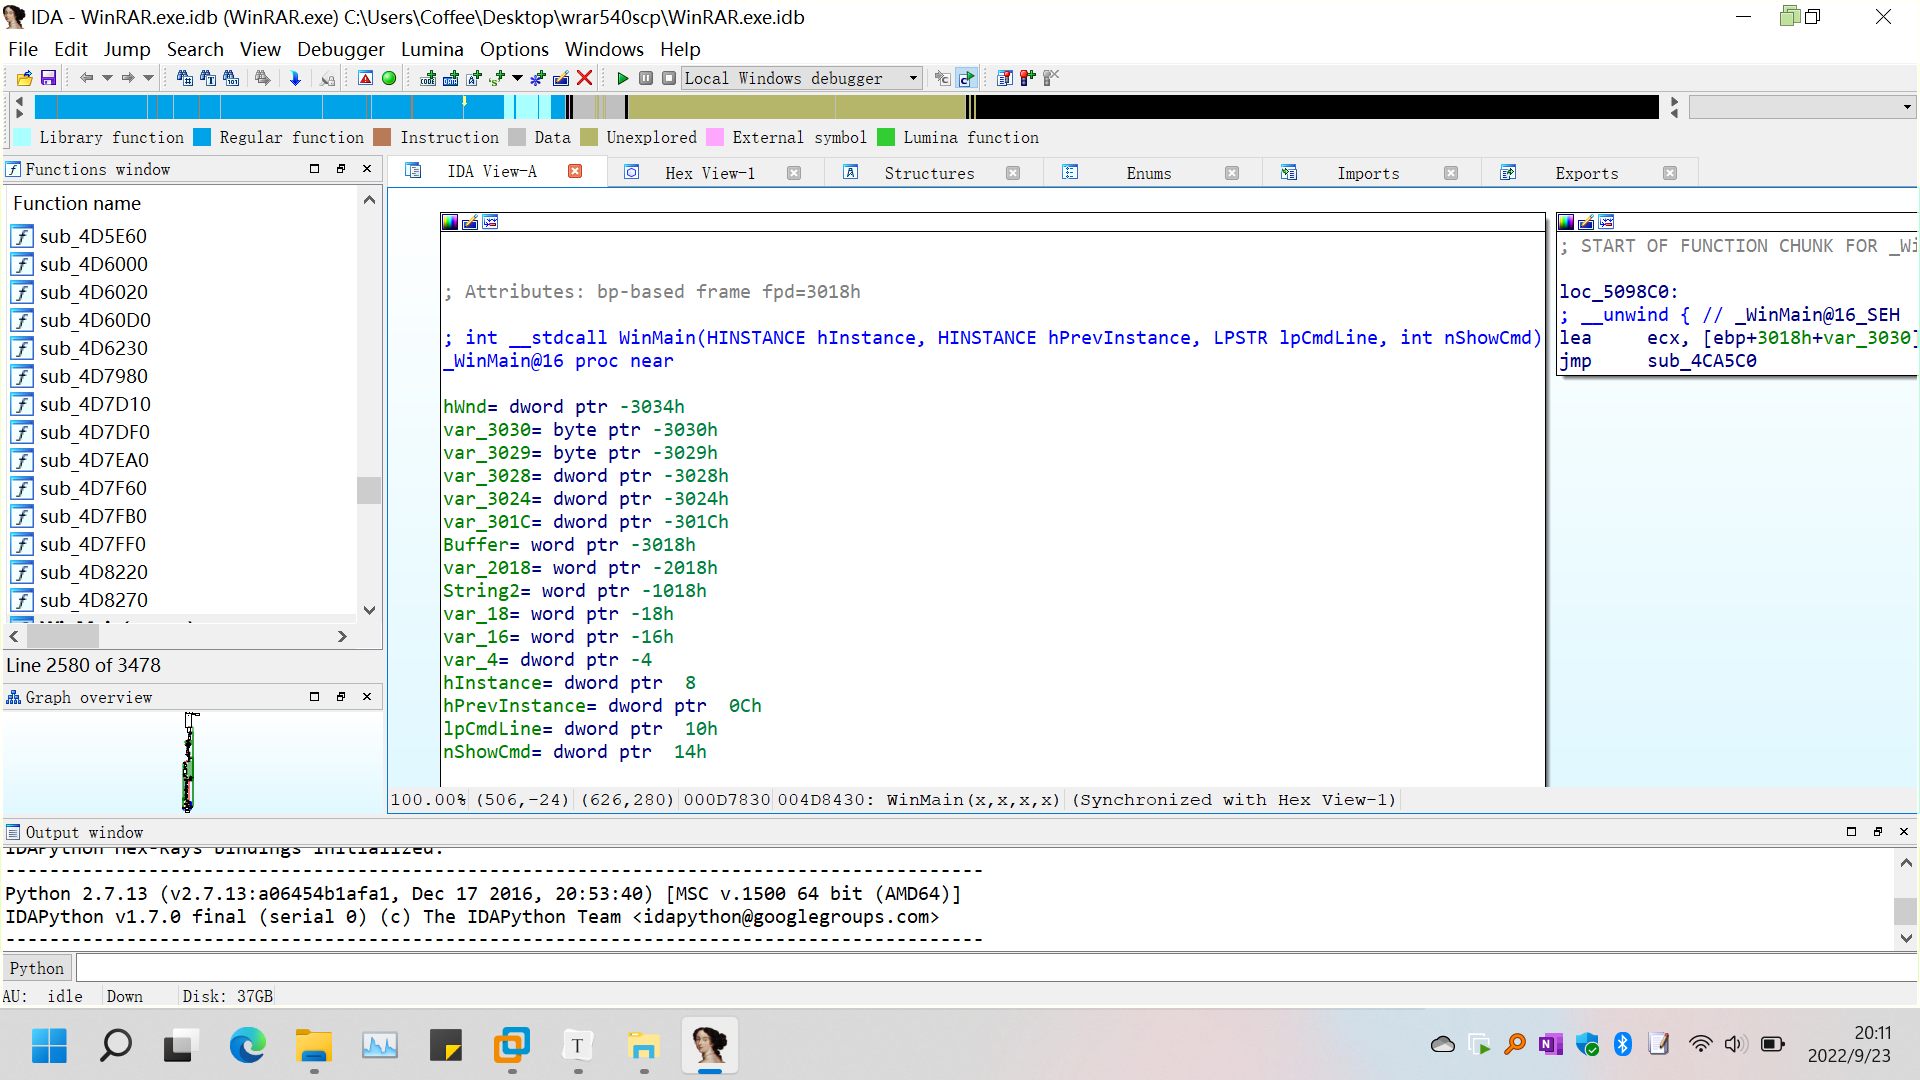Close the Functions window panel
The height and width of the screenshot is (1080, 1920).
coord(367,169)
